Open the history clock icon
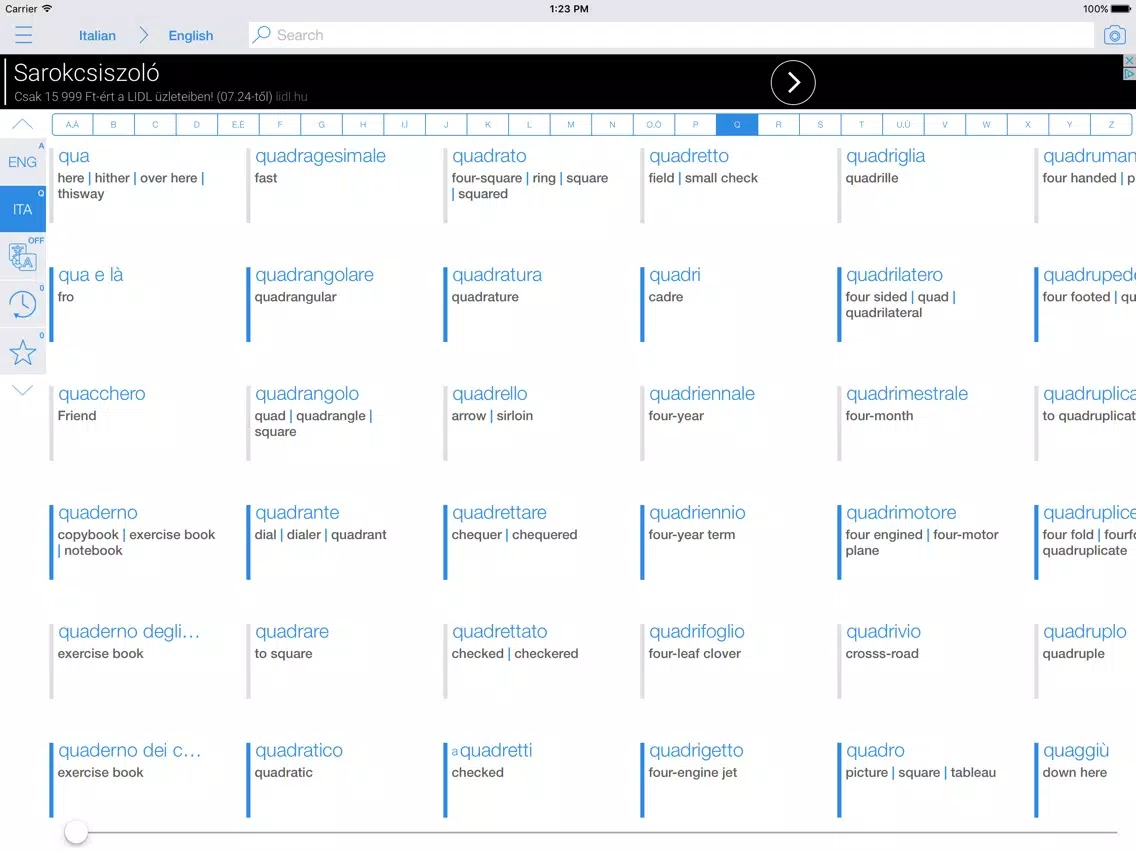 pos(22,304)
